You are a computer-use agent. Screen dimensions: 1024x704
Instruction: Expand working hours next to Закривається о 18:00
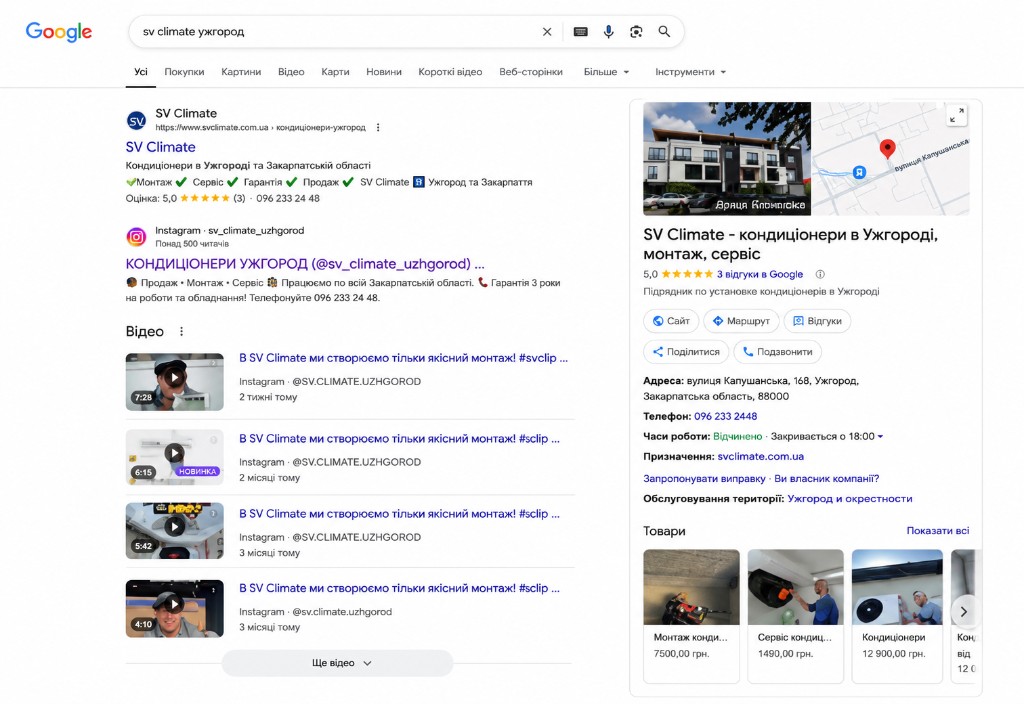[880, 436]
